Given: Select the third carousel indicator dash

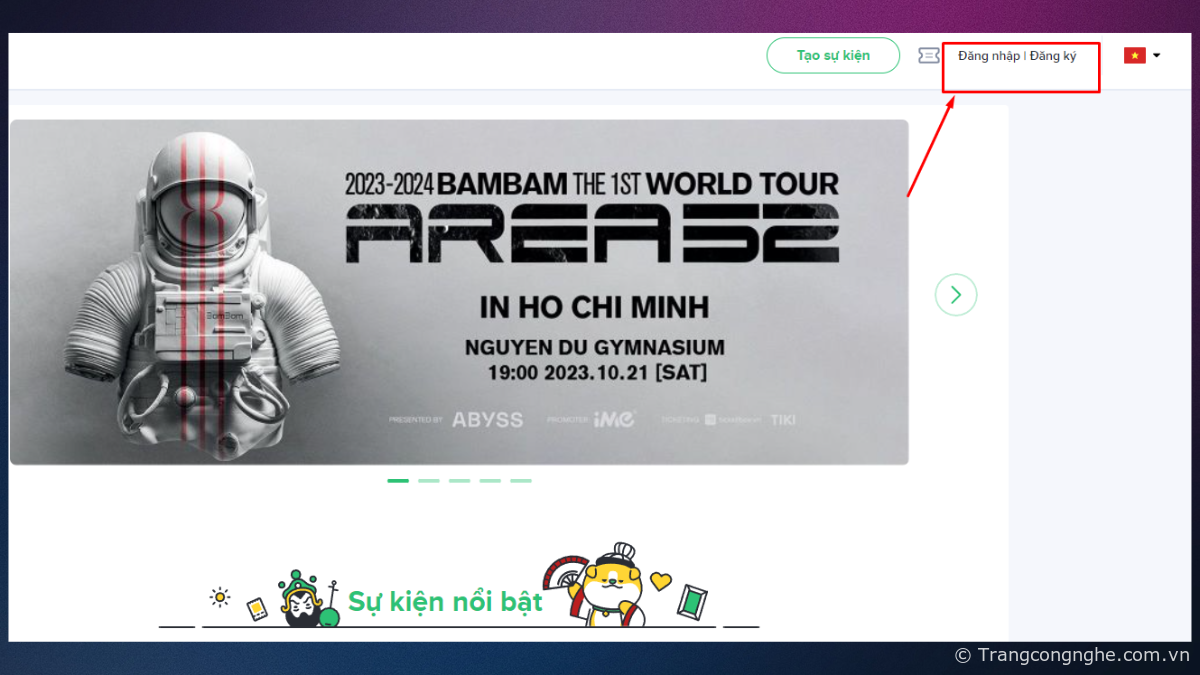Looking at the screenshot, I should point(460,481).
